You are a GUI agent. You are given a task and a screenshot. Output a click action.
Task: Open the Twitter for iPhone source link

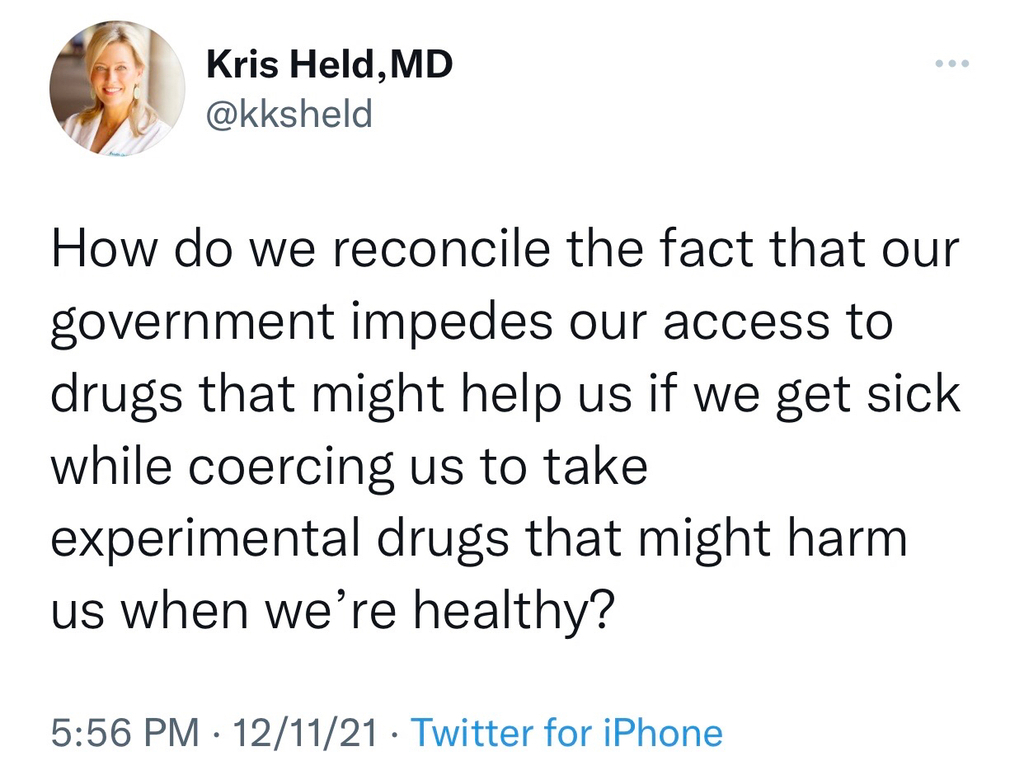click(x=567, y=733)
